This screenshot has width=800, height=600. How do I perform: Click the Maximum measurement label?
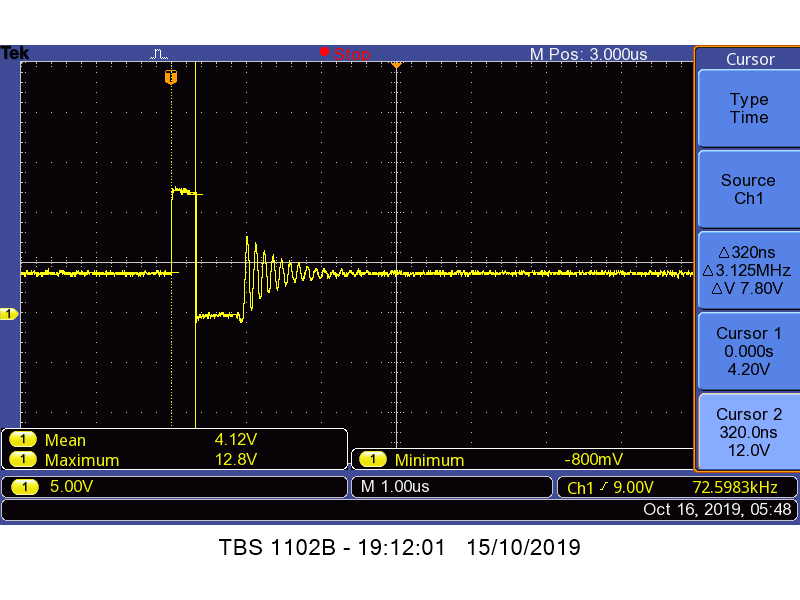tap(82, 460)
